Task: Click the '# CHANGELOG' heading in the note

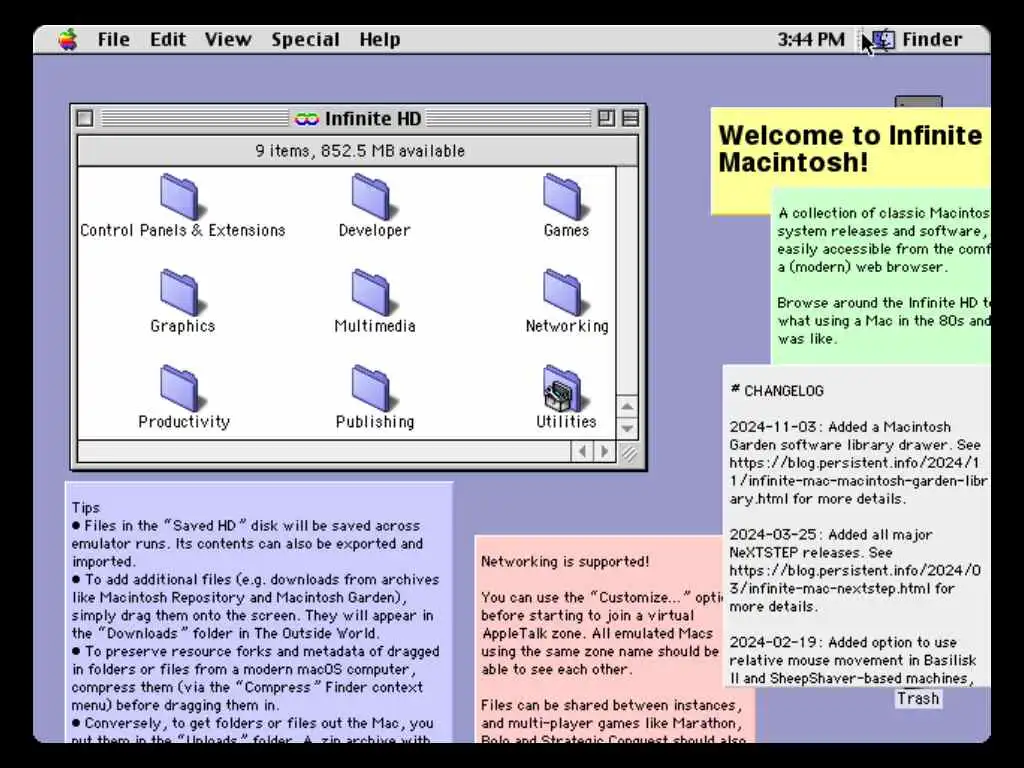Action: tap(776, 391)
